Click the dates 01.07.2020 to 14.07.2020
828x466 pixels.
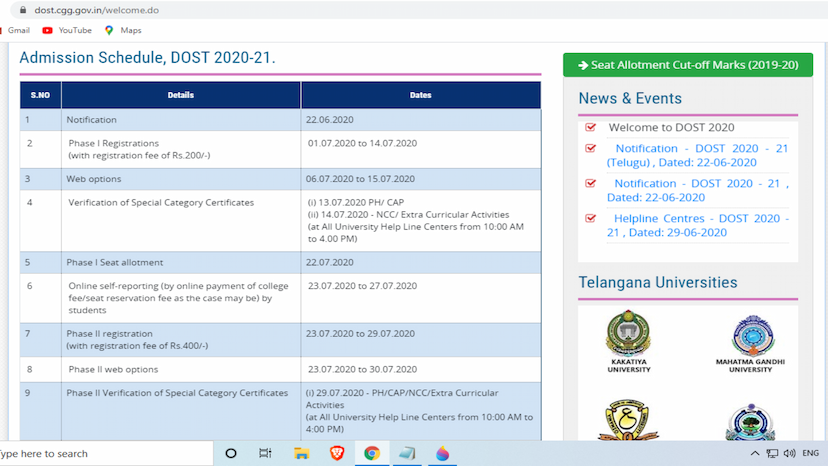362,143
